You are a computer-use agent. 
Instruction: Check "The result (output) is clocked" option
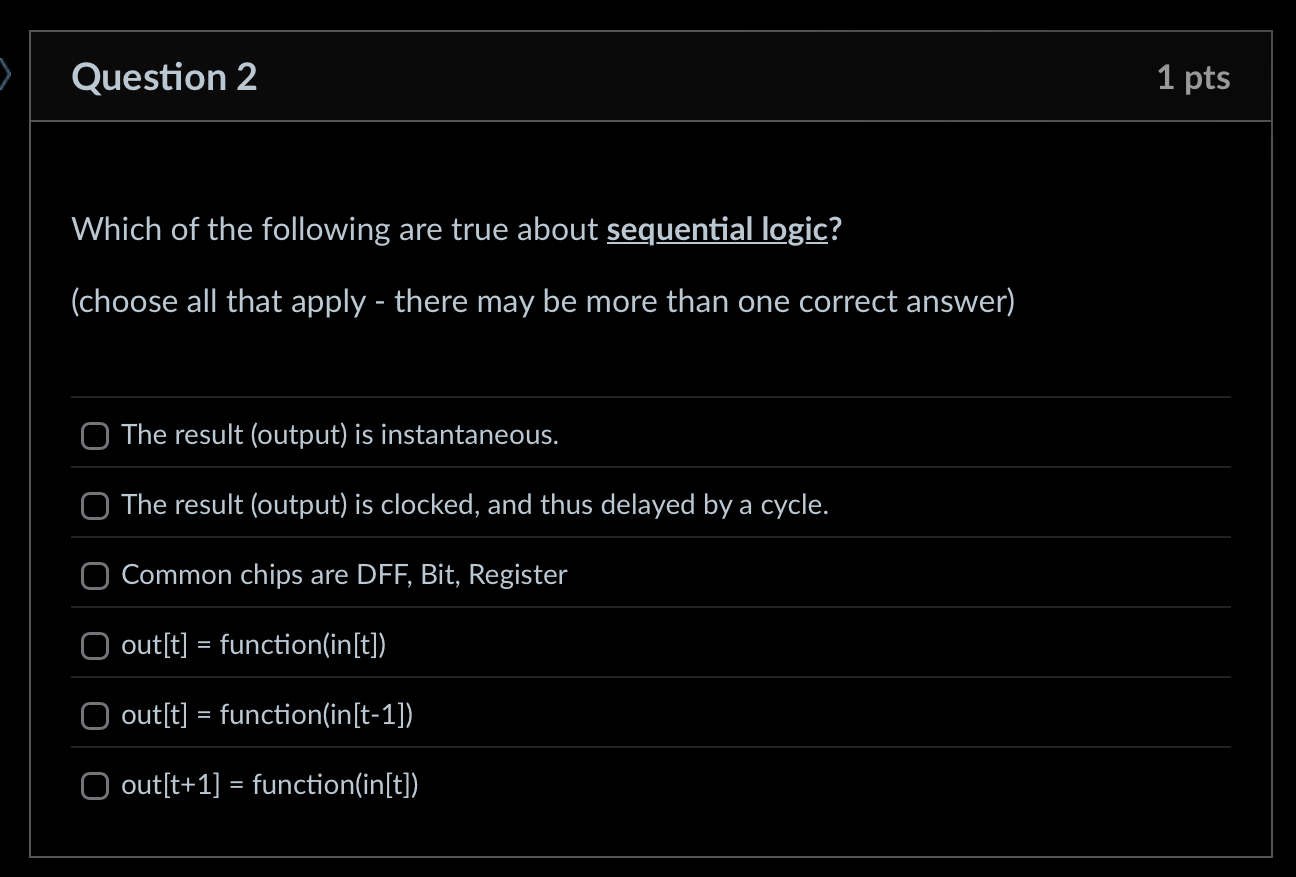tap(94, 505)
